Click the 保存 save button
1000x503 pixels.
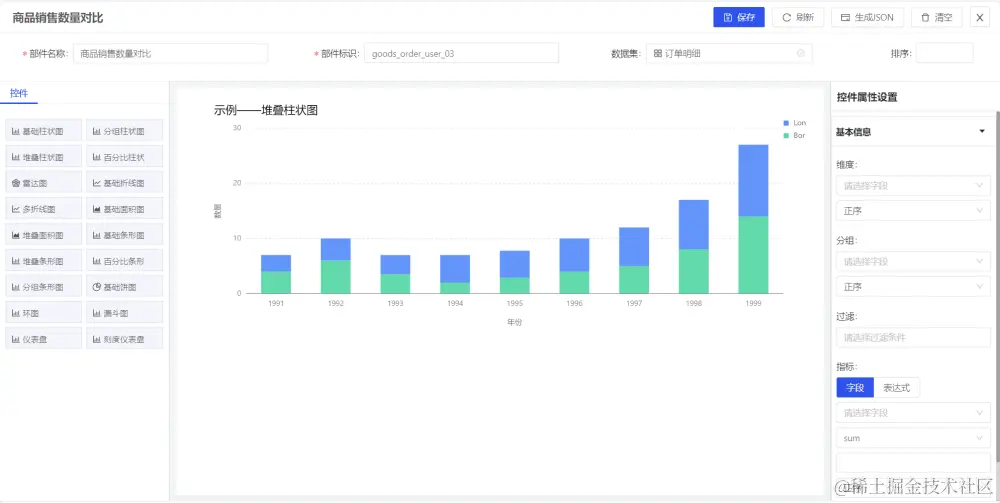(739, 18)
